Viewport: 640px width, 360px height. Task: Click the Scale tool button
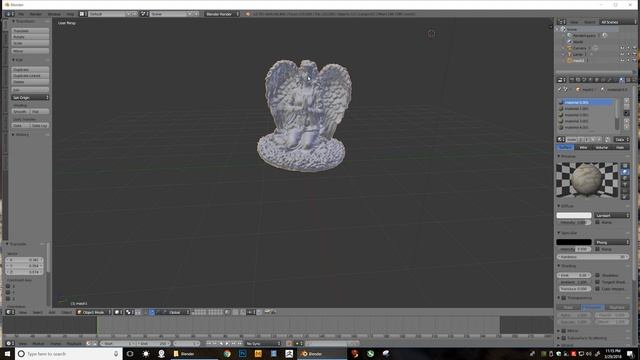point(30,43)
